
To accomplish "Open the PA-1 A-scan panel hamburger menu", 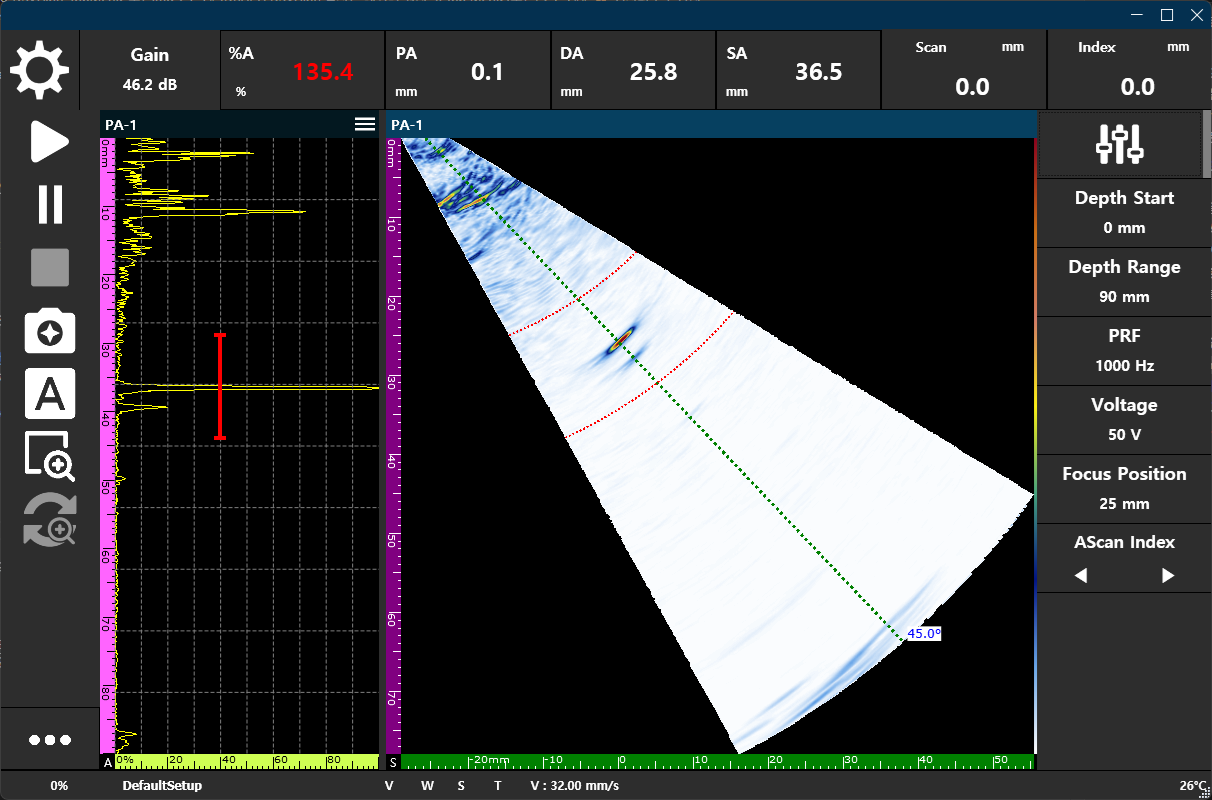I will [365, 124].
